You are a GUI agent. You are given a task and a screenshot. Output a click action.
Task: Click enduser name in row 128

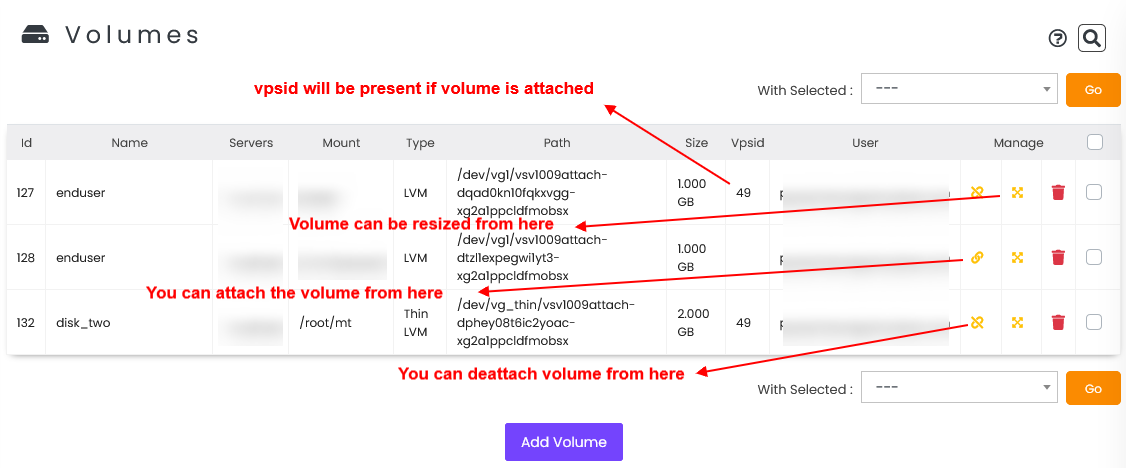81,258
